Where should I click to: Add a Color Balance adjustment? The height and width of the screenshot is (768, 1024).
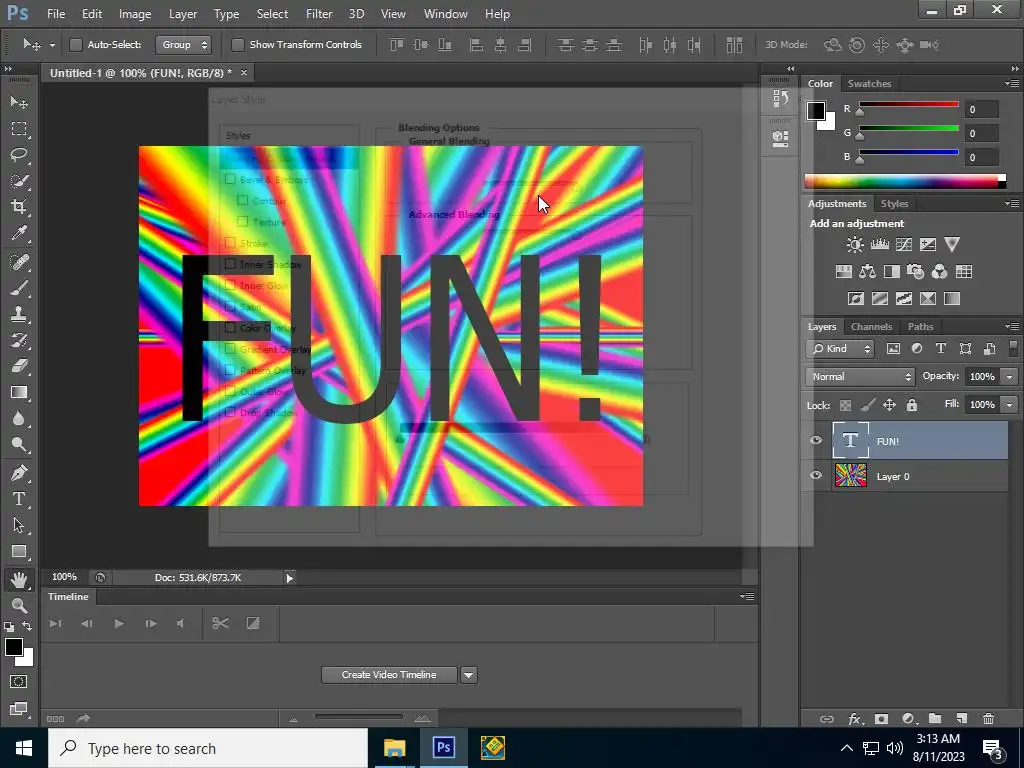click(x=867, y=272)
